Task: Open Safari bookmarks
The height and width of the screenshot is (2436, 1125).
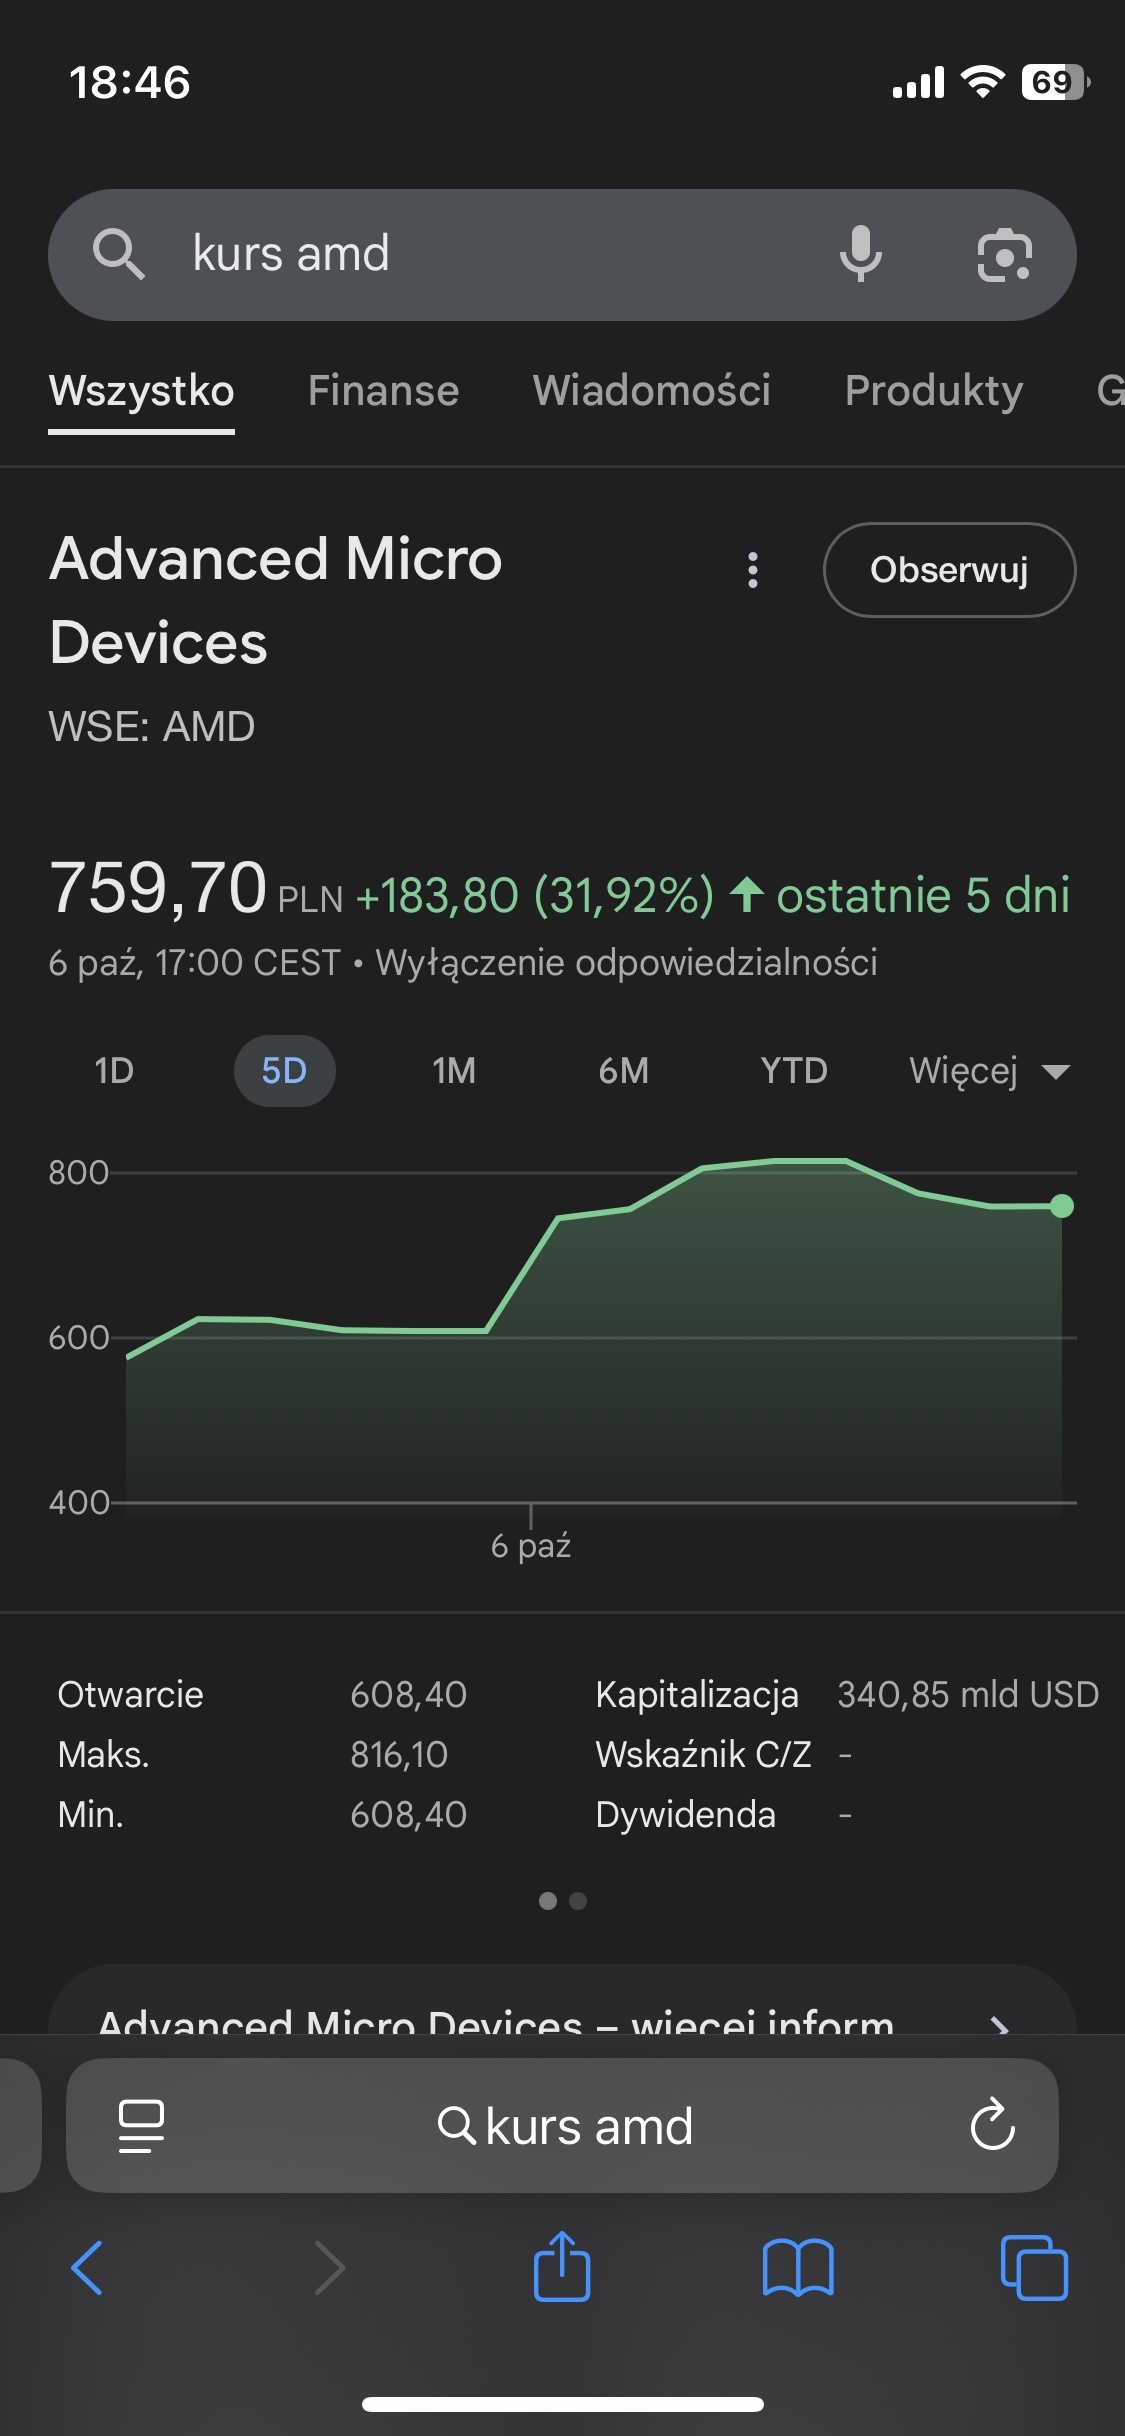Action: tap(797, 2267)
